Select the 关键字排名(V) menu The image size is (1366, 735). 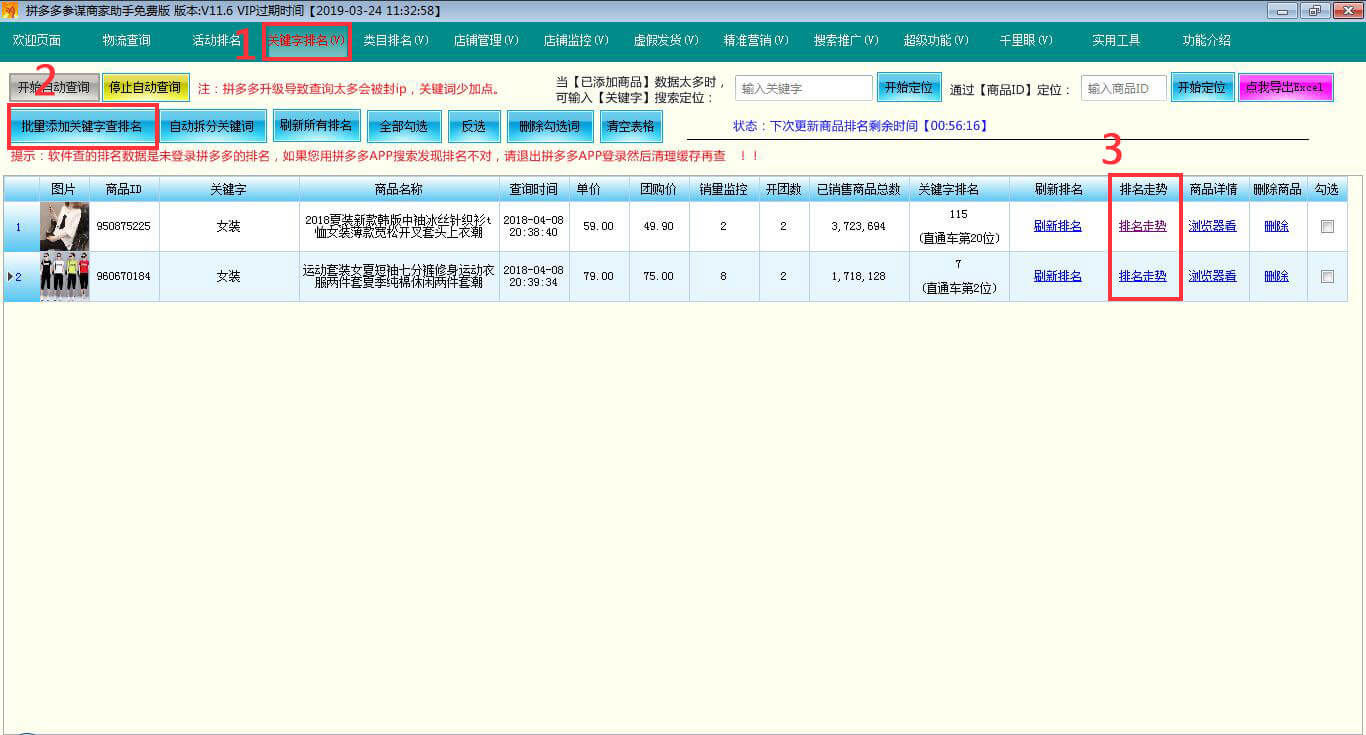306,41
